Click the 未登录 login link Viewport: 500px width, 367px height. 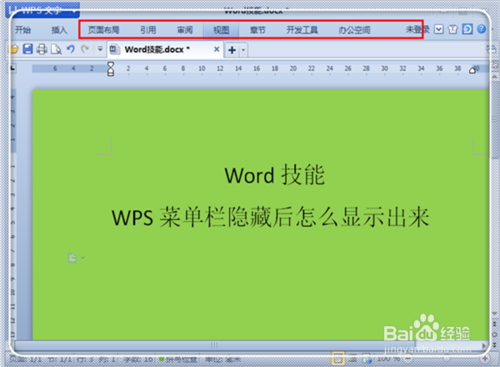[x=417, y=30]
